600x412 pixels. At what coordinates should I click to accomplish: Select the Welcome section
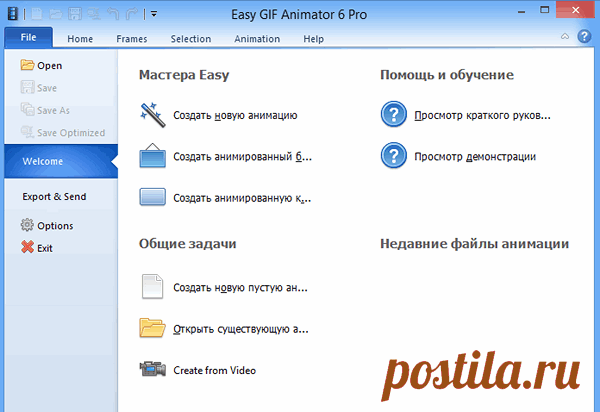click(61, 161)
